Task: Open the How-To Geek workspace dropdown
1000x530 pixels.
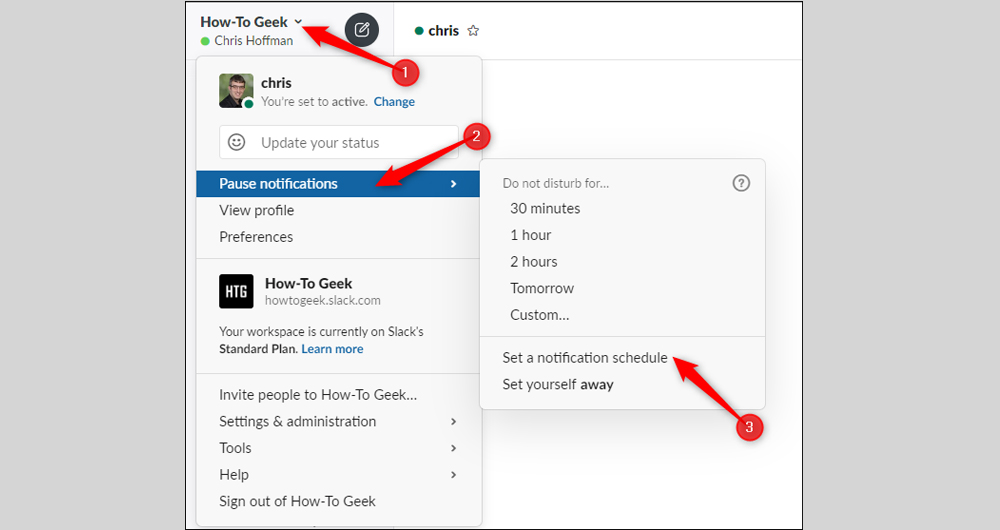Action: pos(251,22)
